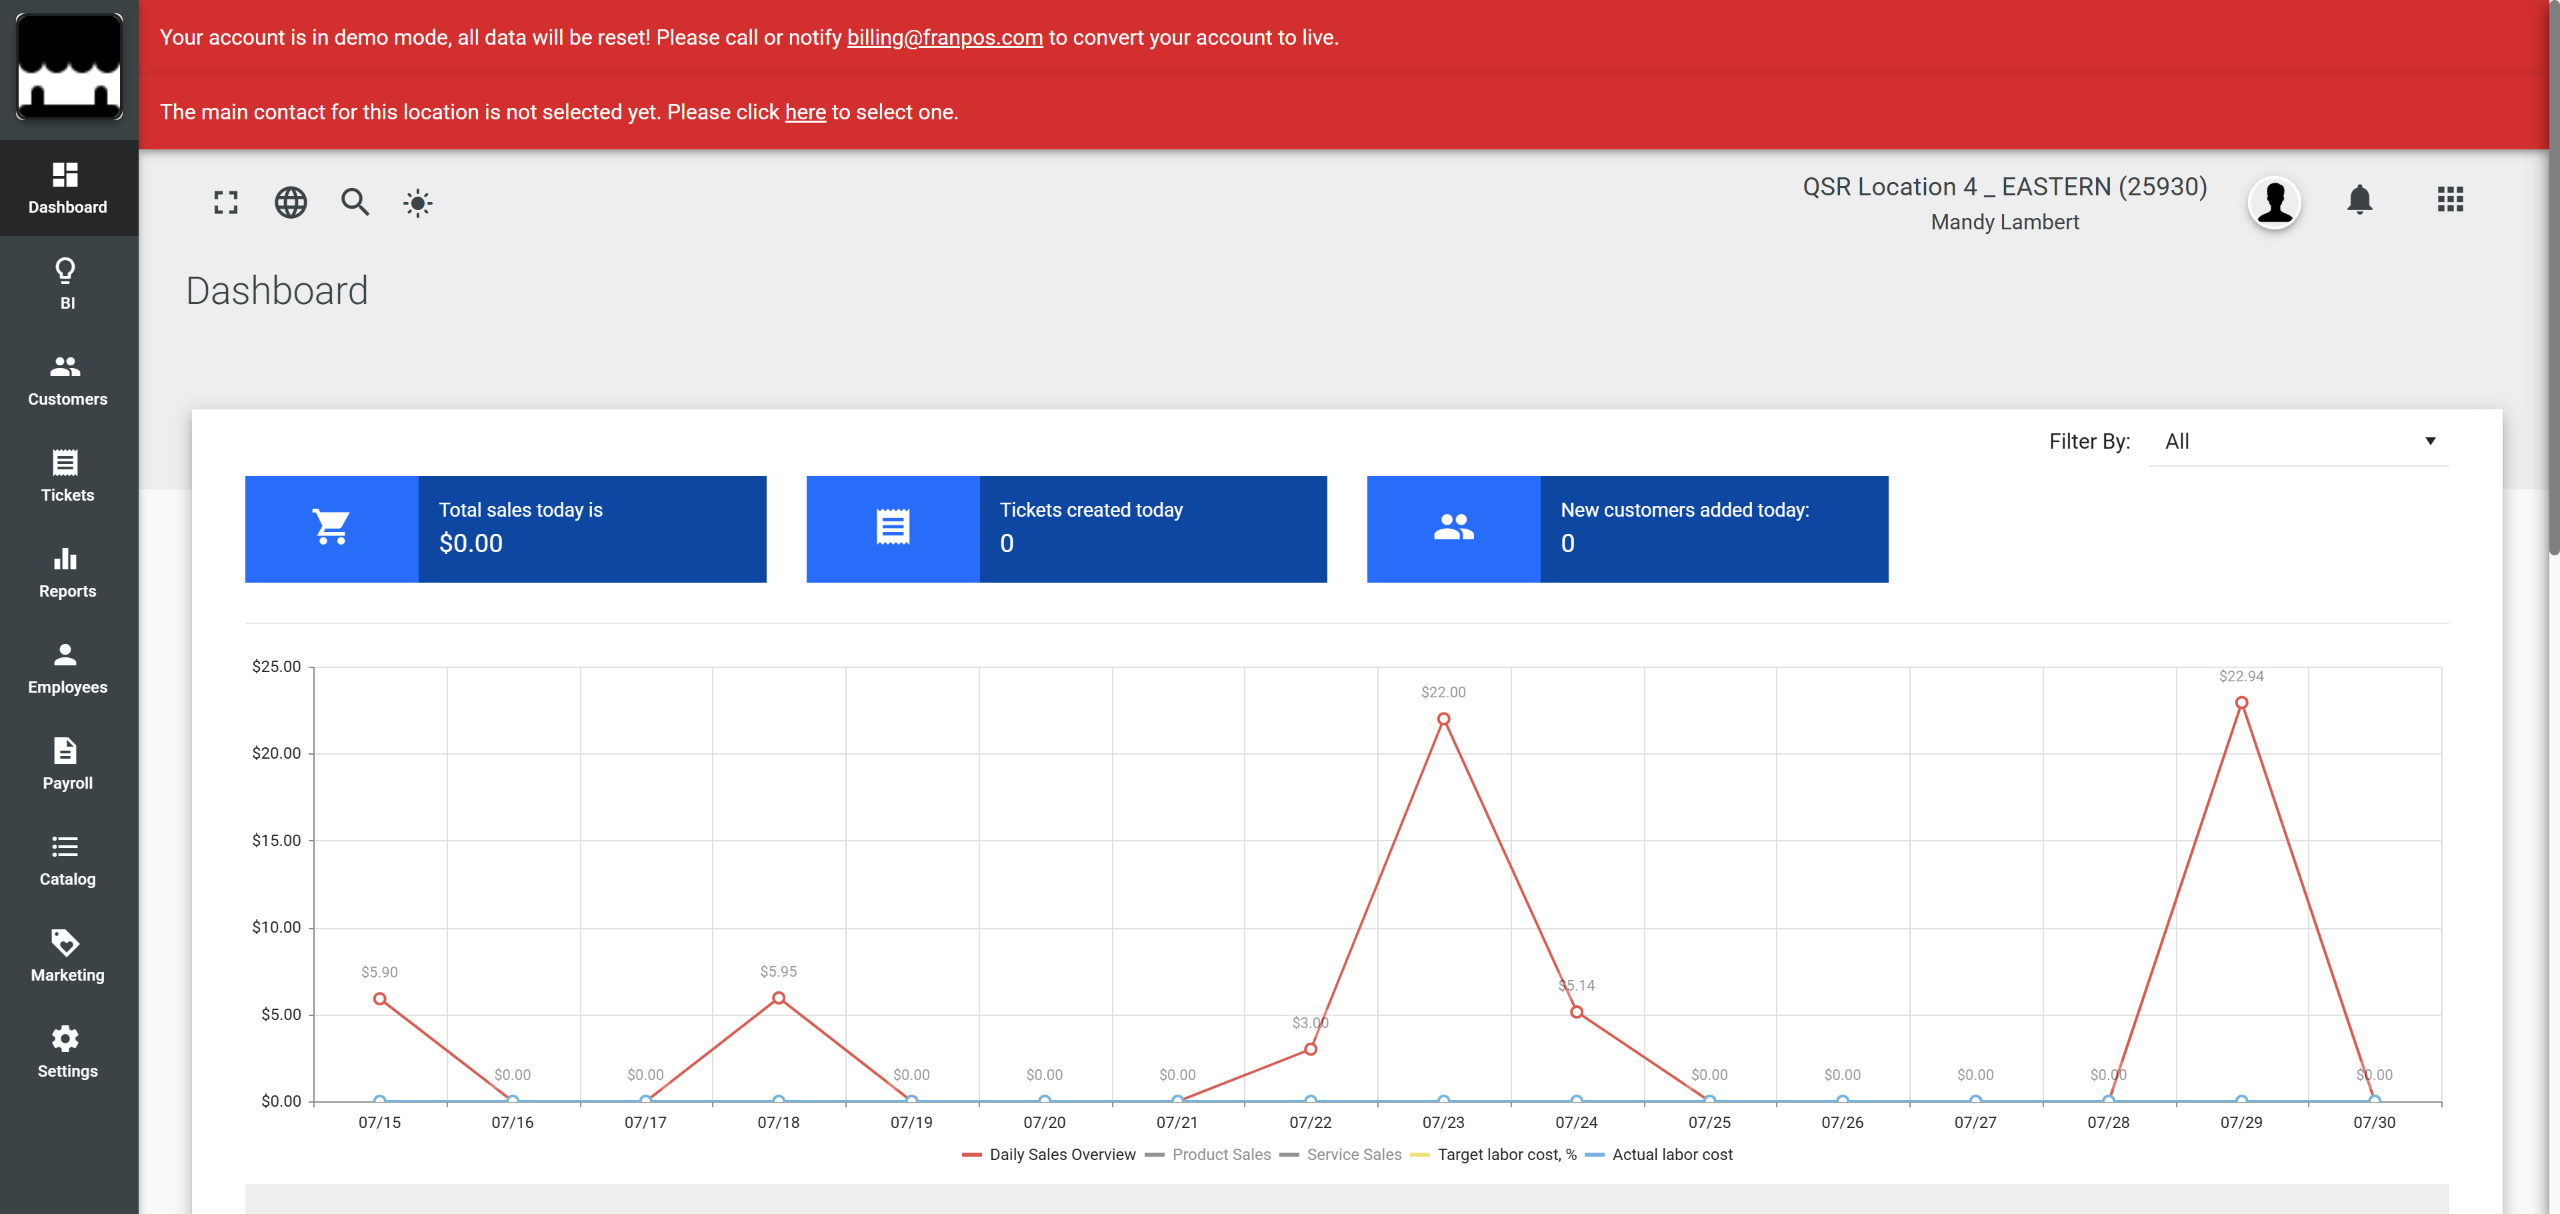Click the shopping cart sales tile icon

click(x=331, y=528)
